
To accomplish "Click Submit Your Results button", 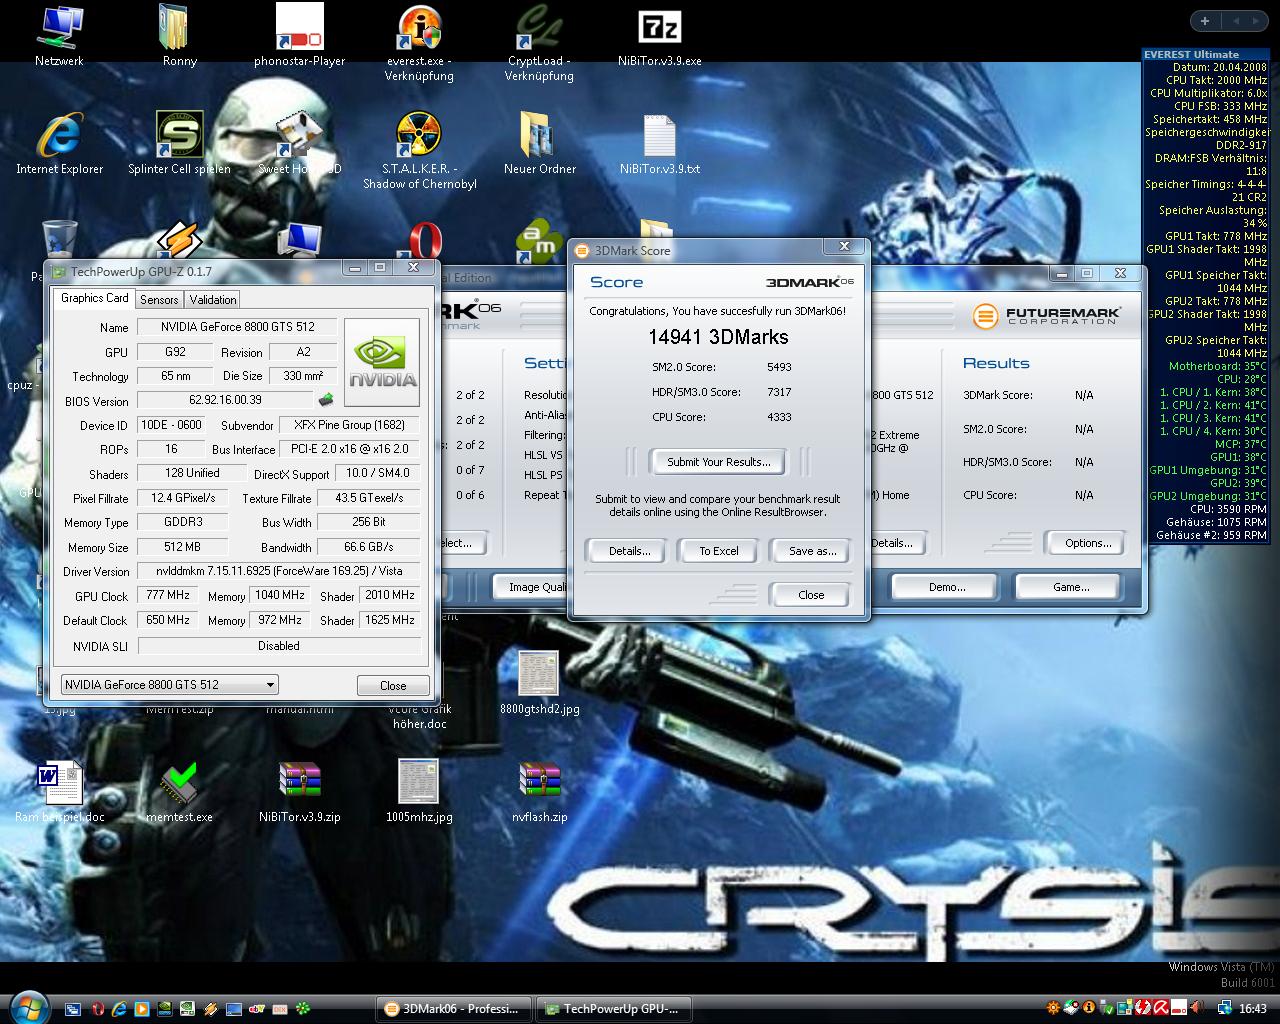I will coord(719,462).
